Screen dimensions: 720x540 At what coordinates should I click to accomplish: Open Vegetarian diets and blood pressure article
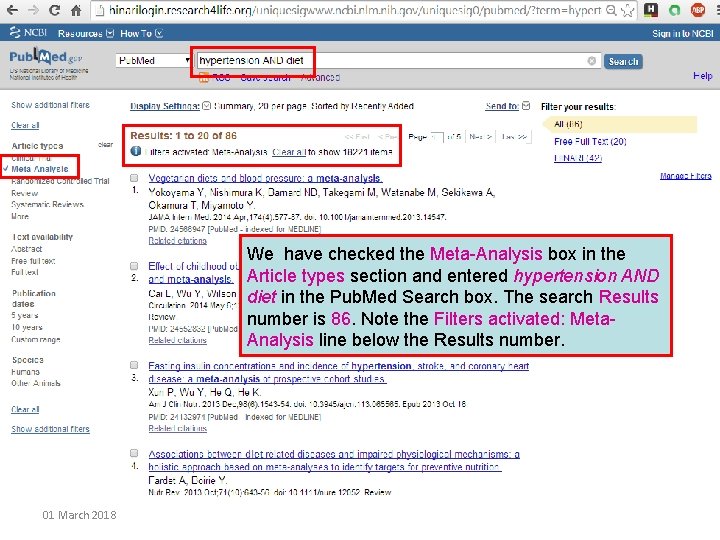pyautogui.click(x=265, y=178)
